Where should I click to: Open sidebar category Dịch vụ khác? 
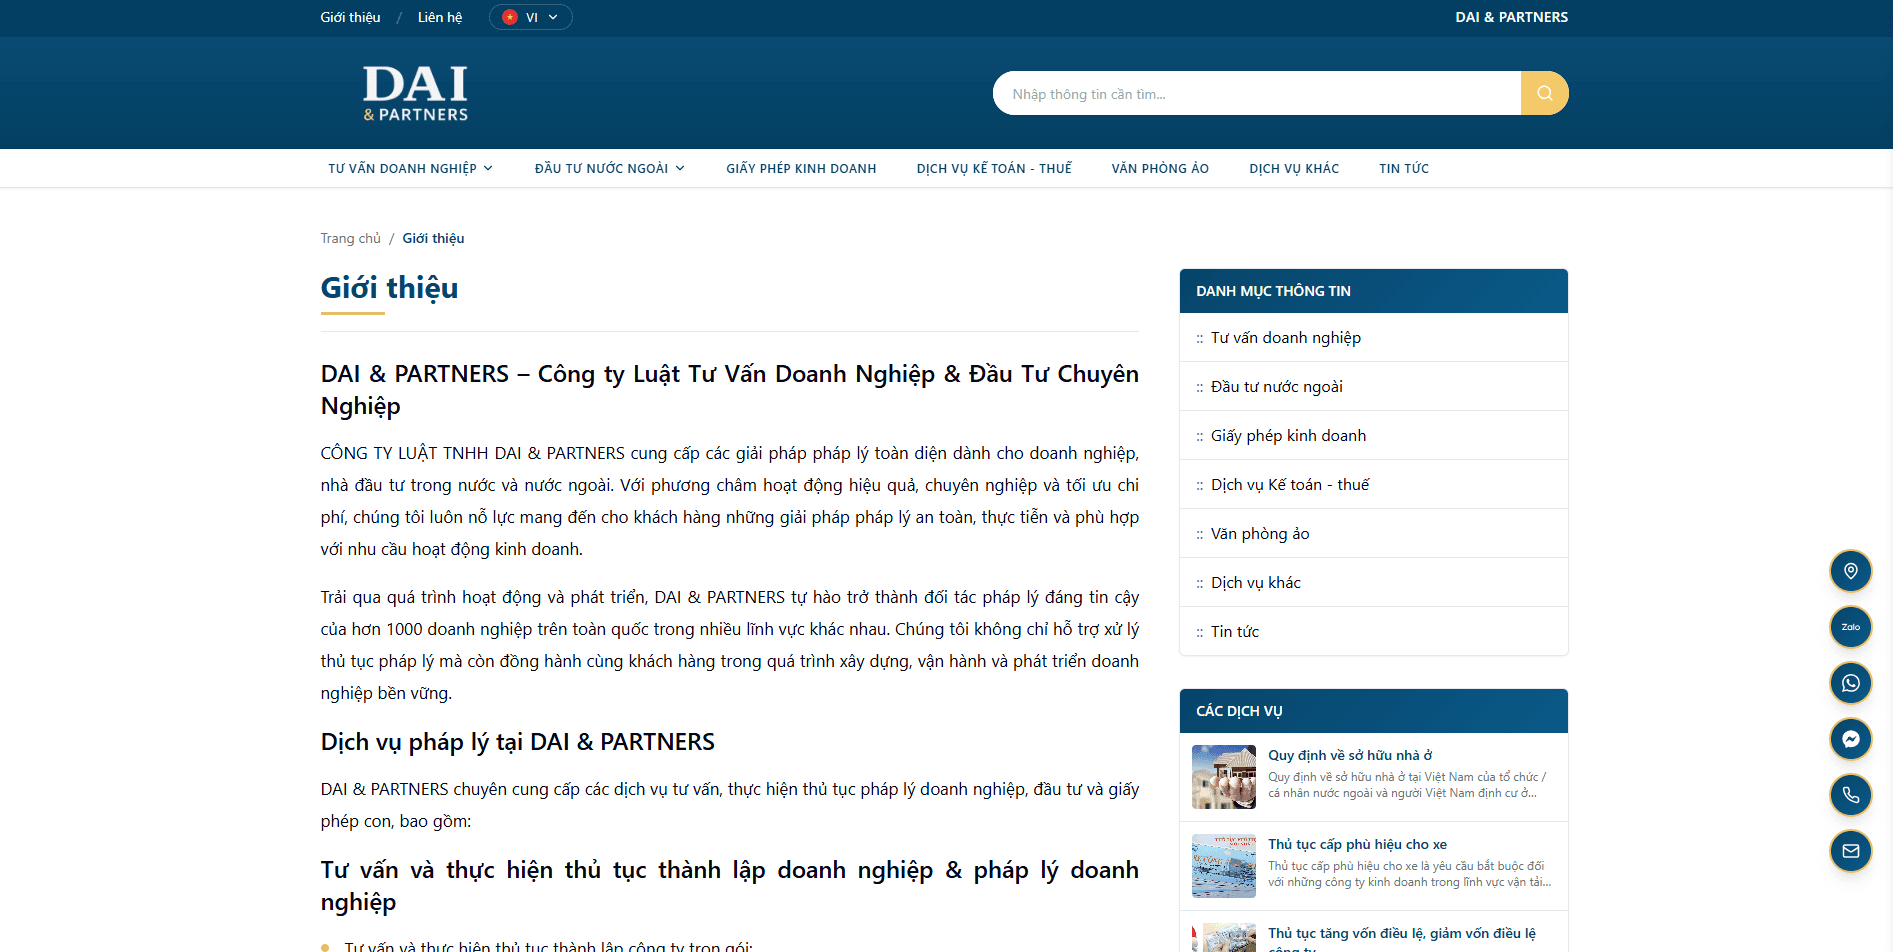pos(1374,583)
